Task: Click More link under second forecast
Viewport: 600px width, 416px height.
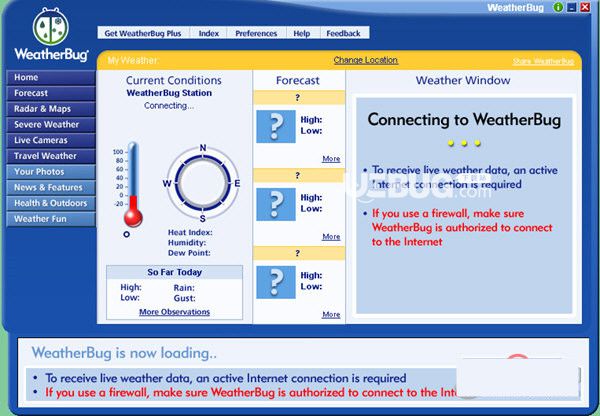Action: [x=331, y=237]
